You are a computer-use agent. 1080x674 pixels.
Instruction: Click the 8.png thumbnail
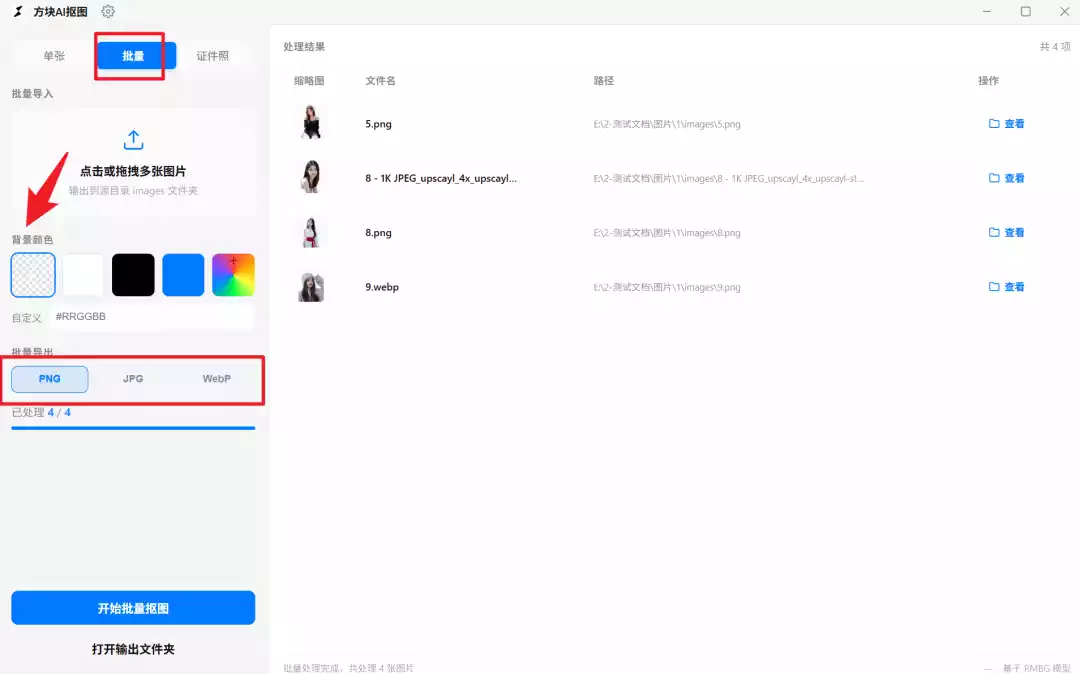click(311, 232)
